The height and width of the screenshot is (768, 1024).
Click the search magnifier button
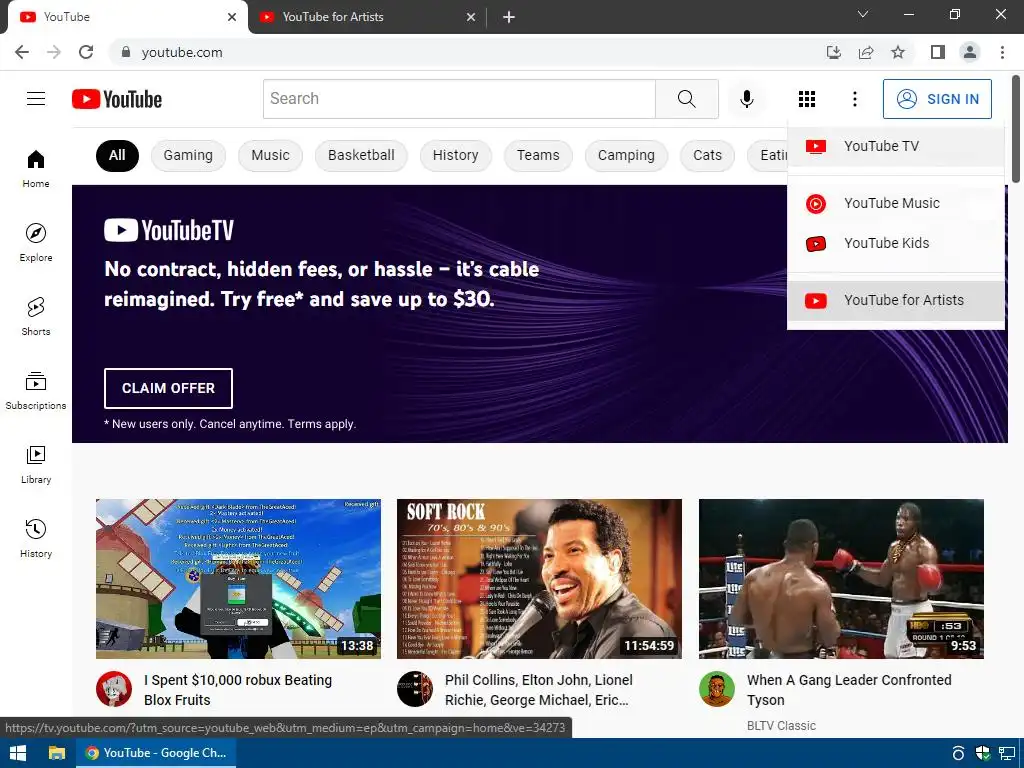coord(686,99)
